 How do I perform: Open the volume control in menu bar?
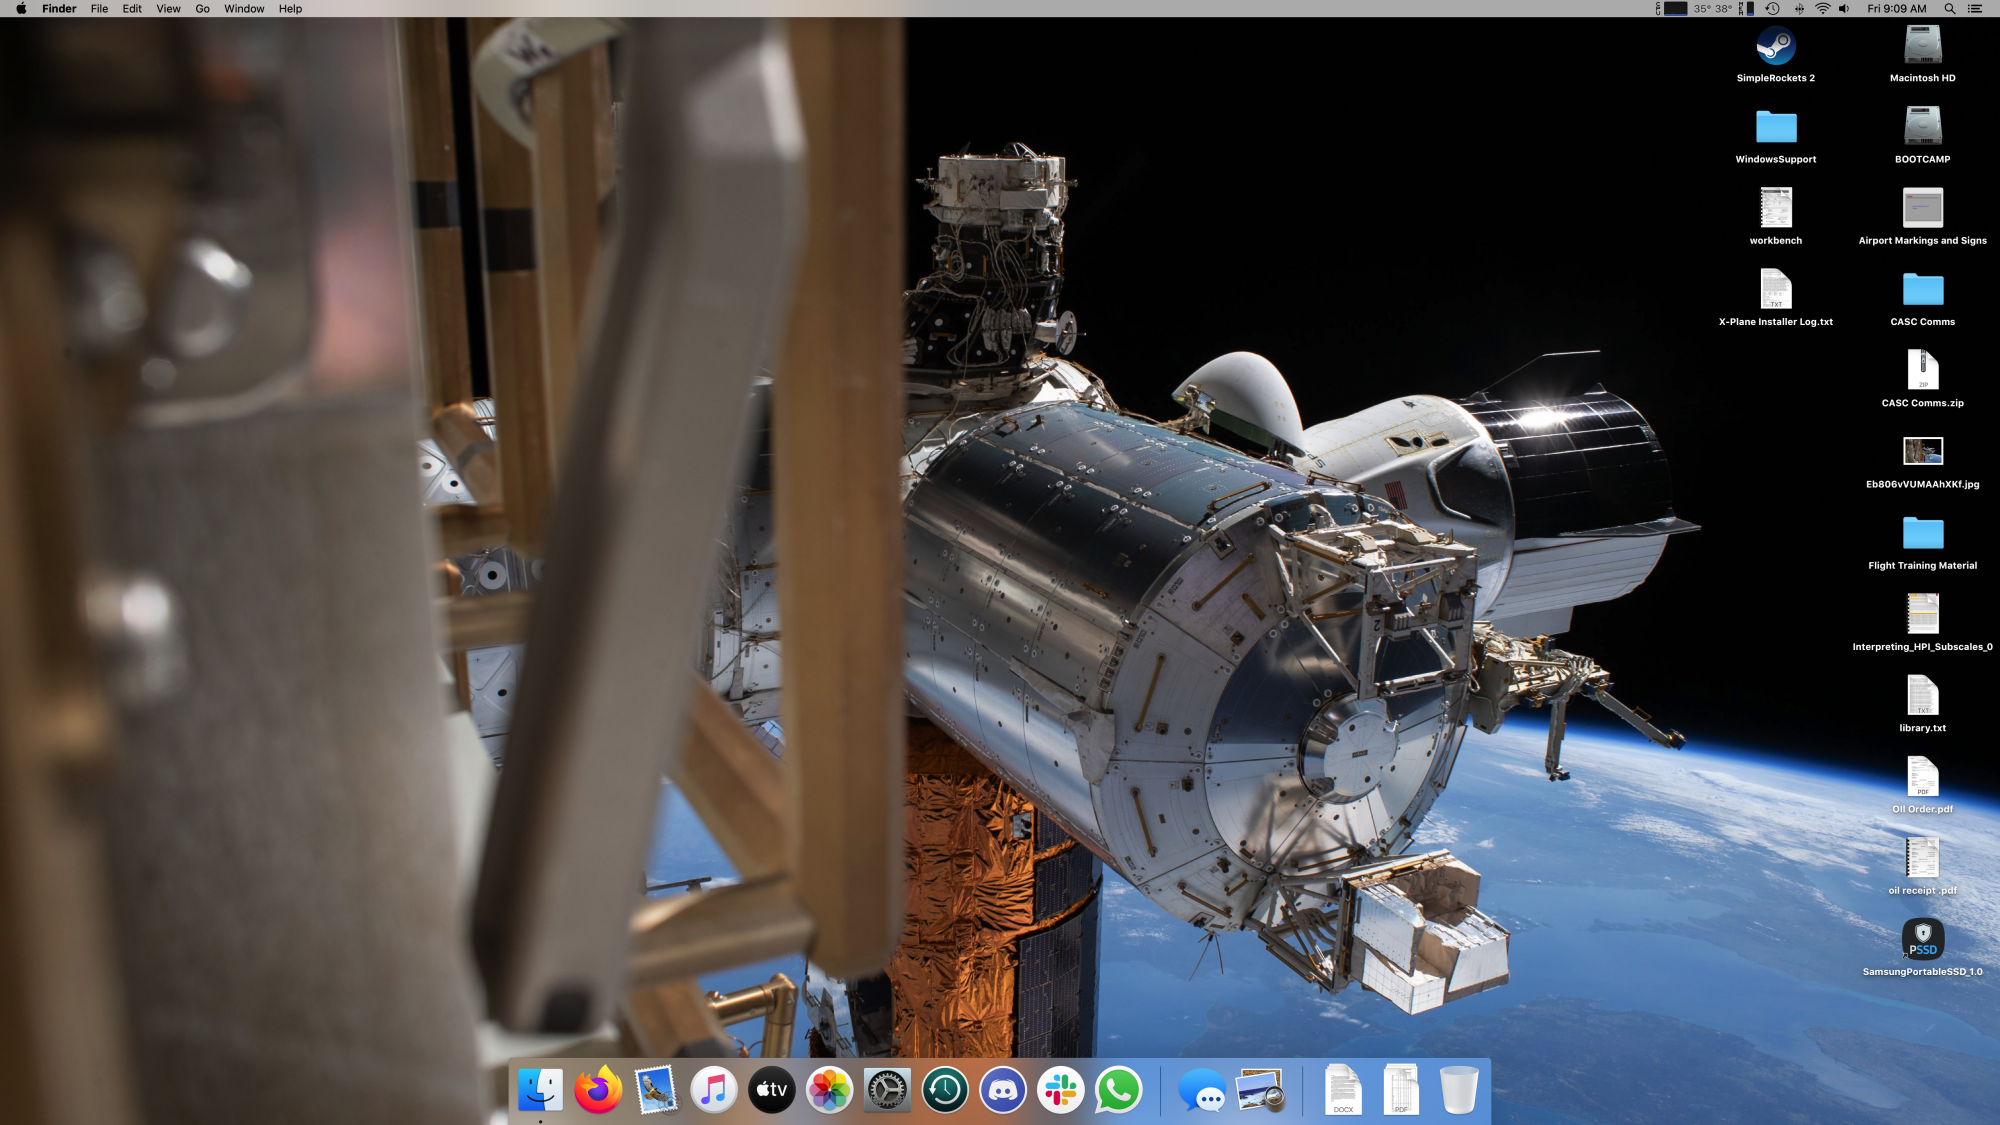pyautogui.click(x=1844, y=8)
